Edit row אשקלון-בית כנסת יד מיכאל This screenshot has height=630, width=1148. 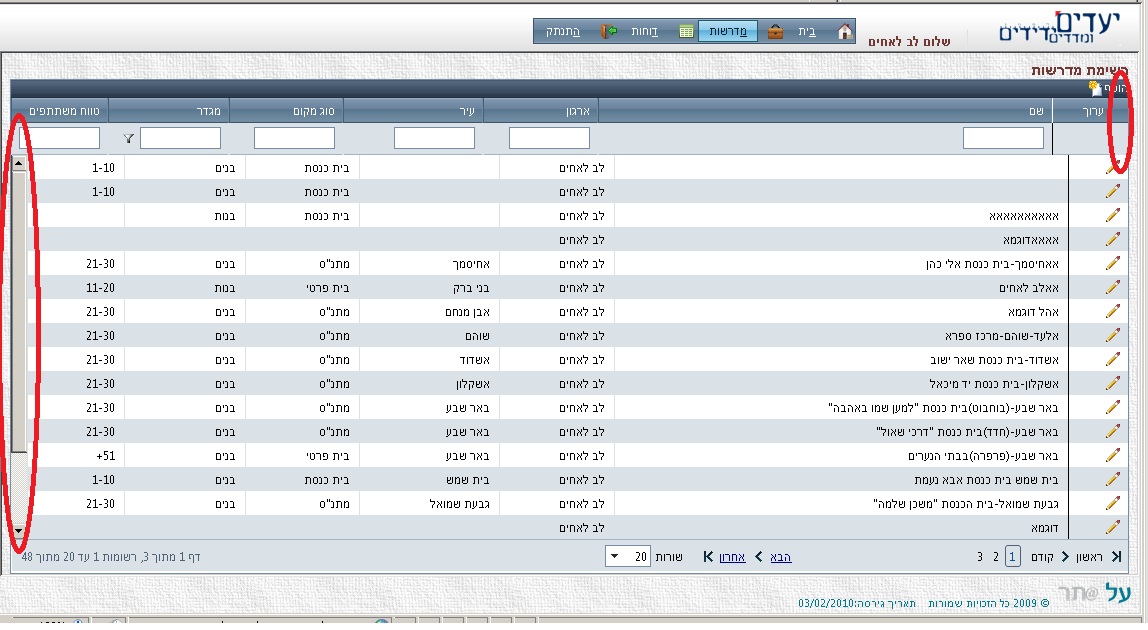tap(1113, 383)
